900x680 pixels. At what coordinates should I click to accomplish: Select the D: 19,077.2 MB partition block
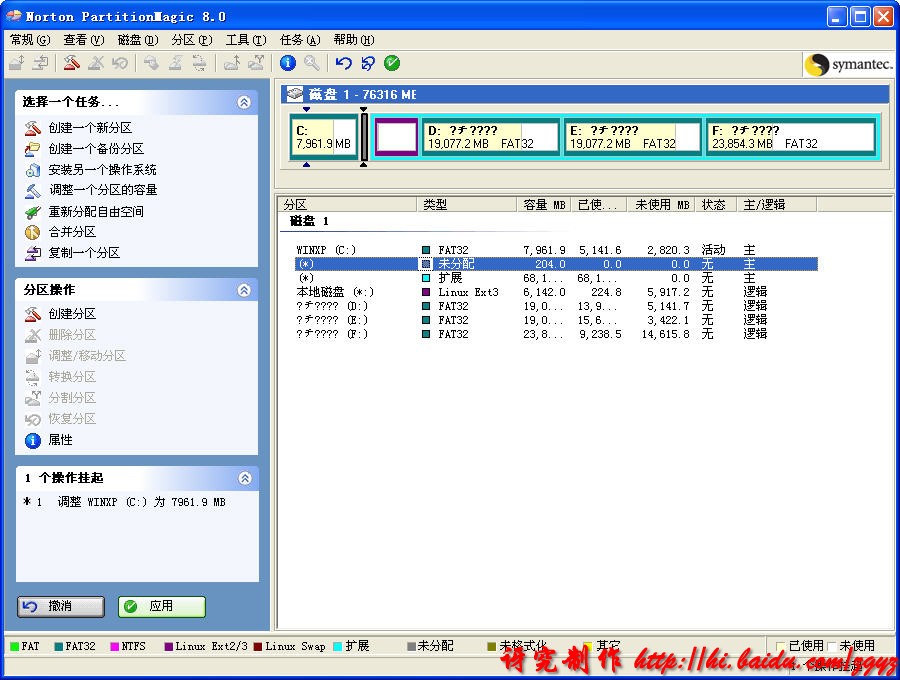tap(490, 137)
